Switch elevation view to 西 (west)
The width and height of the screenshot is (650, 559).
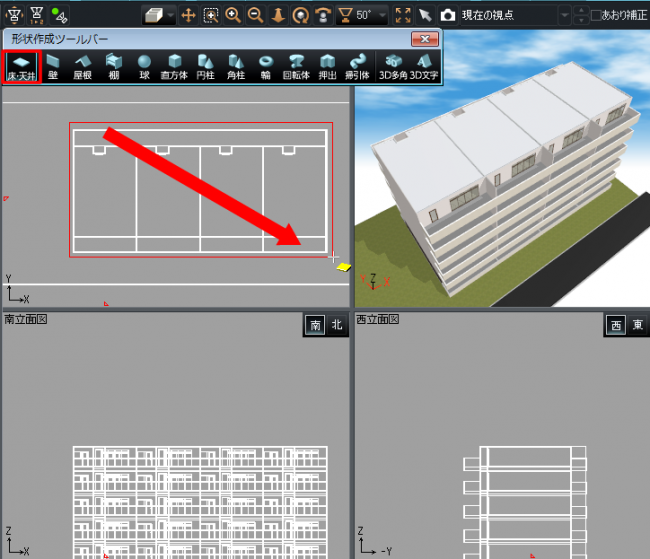[x=616, y=325]
